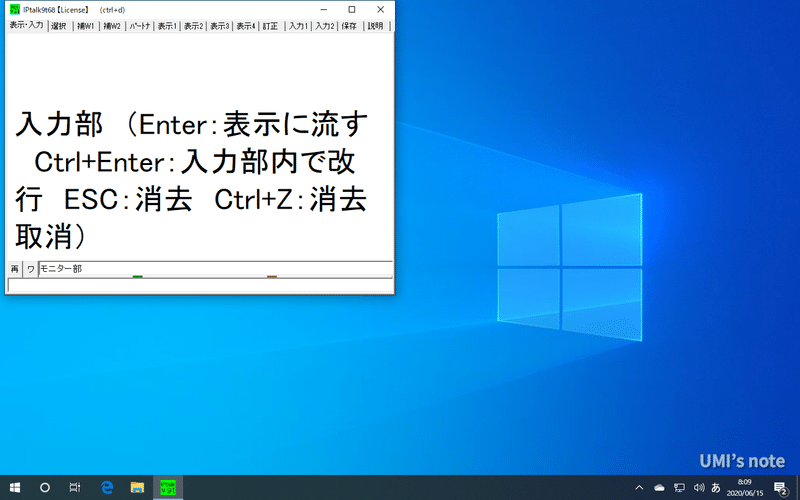
Task: Open the 入力2 tab
Action: pyautogui.click(x=325, y=26)
